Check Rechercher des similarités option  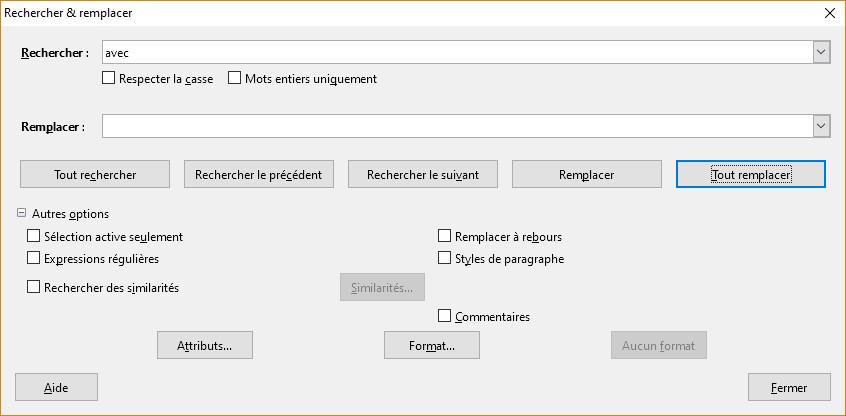point(34,287)
